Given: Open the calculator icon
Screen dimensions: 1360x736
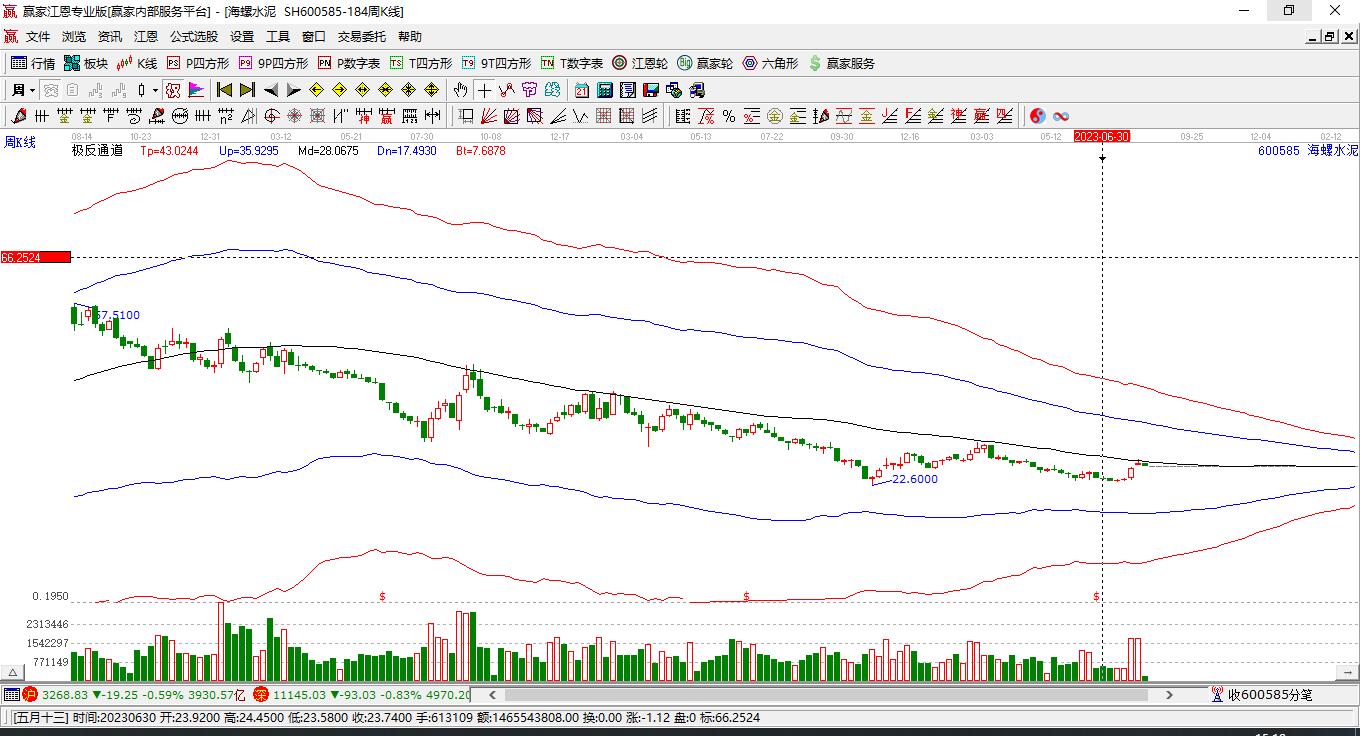Looking at the screenshot, I should pos(604,90).
